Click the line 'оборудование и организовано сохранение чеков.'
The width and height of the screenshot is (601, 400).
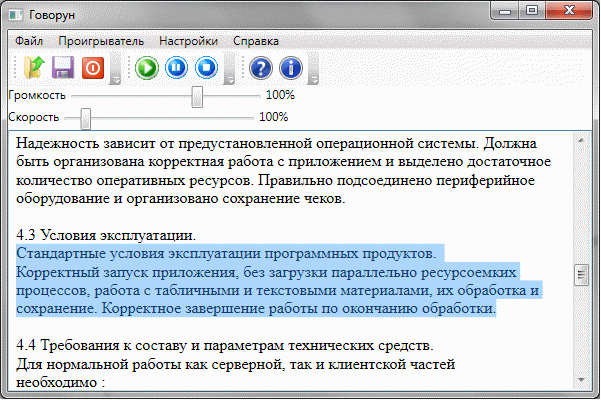click(x=181, y=198)
